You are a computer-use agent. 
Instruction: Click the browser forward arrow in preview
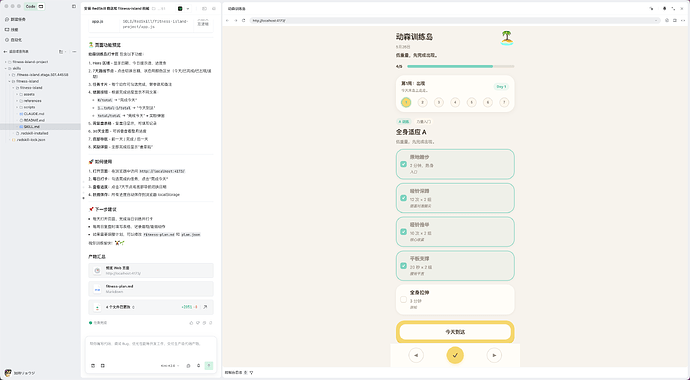235,20
